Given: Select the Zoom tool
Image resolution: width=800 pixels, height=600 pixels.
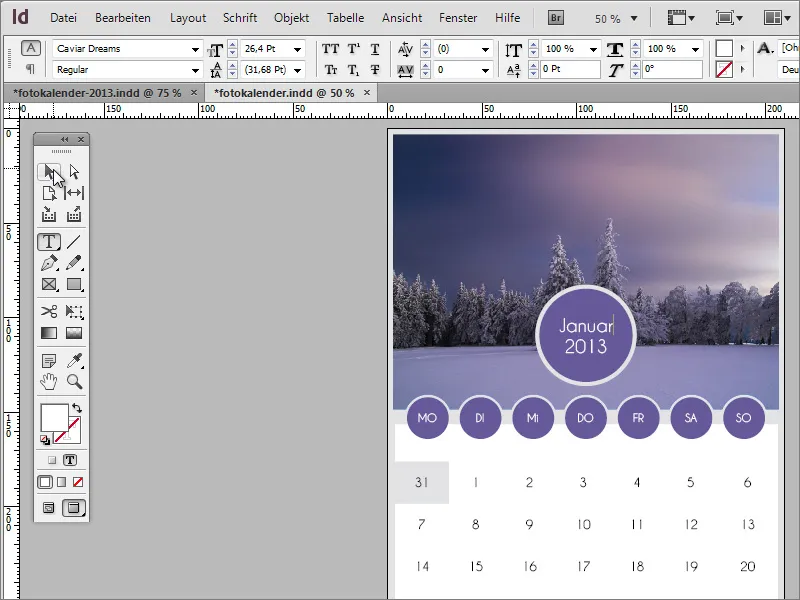Looking at the screenshot, I should 74,382.
